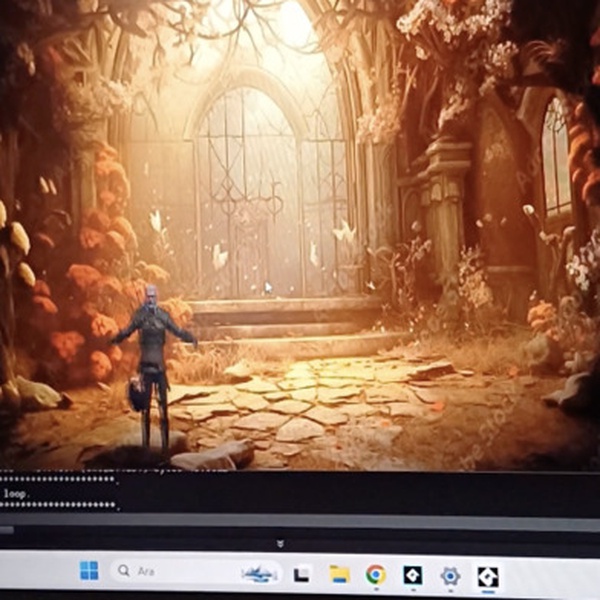Viewport: 600px width, 600px height.
Task: Click the magnifier icon in taskbar search
Action: (x=124, y=572)
